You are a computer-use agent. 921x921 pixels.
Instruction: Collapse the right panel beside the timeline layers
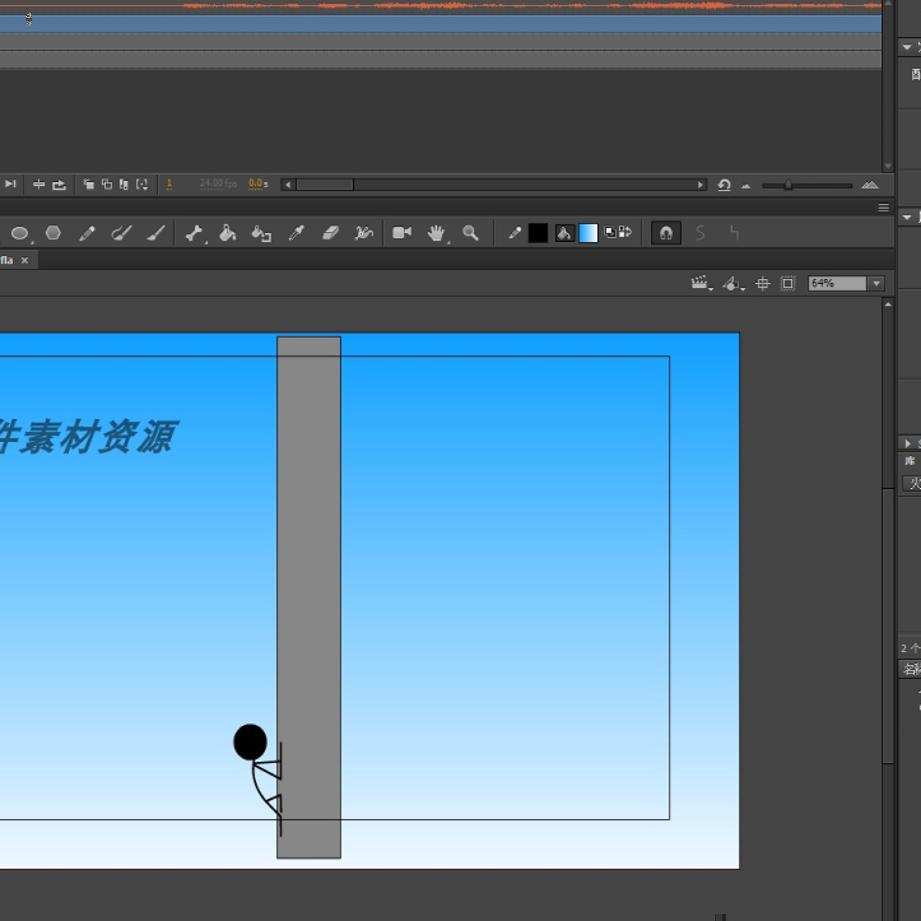tap(907, 47)
